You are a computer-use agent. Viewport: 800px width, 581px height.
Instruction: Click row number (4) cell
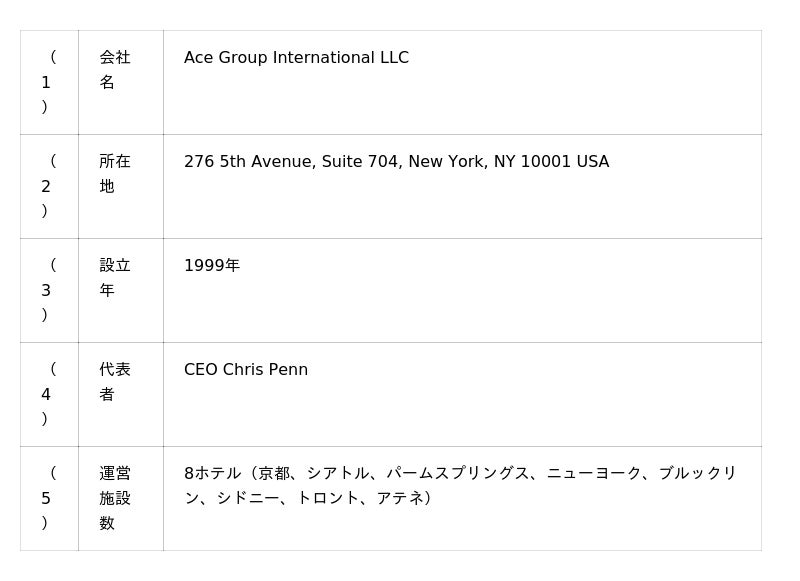[46, 394]
